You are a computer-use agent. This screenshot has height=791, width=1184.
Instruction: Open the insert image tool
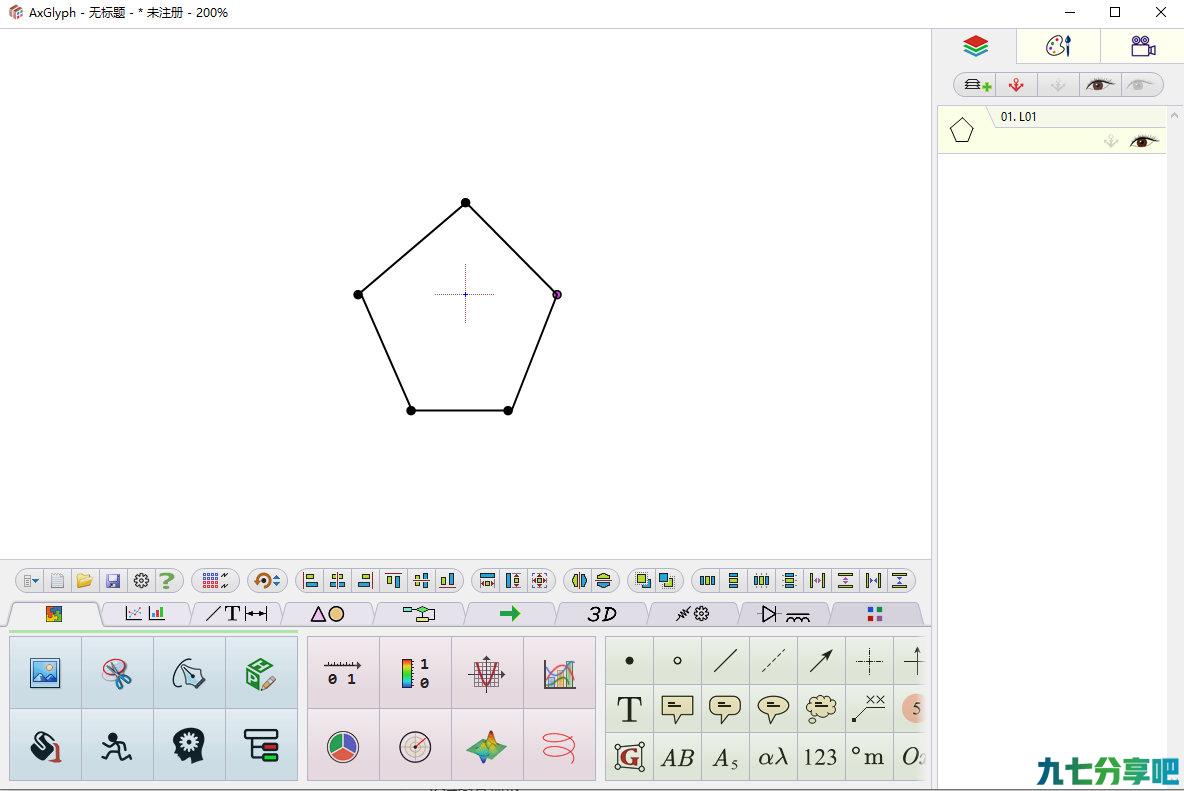click(x=45, y=672)
